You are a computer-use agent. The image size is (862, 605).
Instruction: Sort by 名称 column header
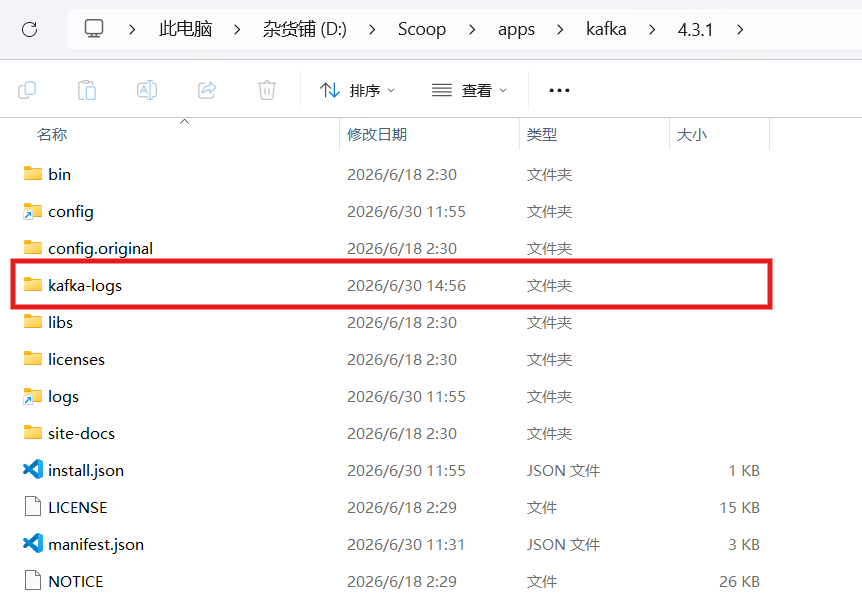point(52,135)
